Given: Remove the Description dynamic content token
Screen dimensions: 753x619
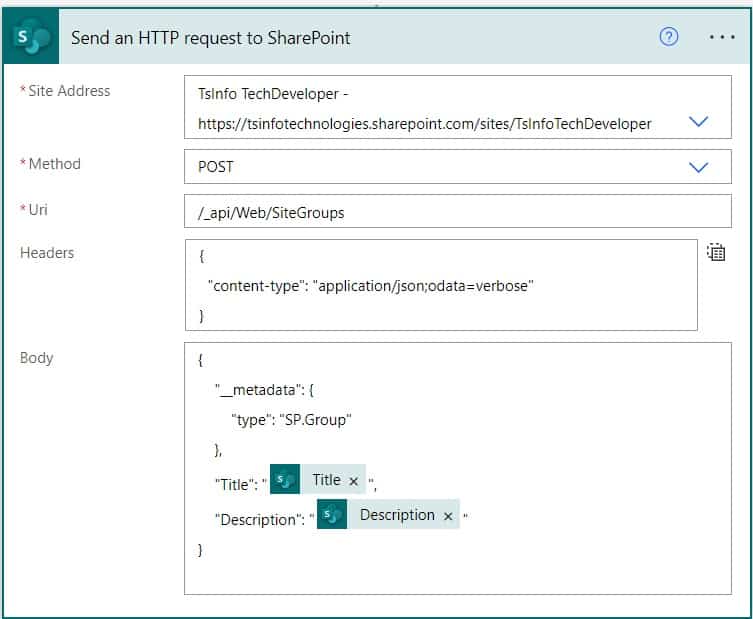Looking at the screenshot, I should click(x=448, y=516).
